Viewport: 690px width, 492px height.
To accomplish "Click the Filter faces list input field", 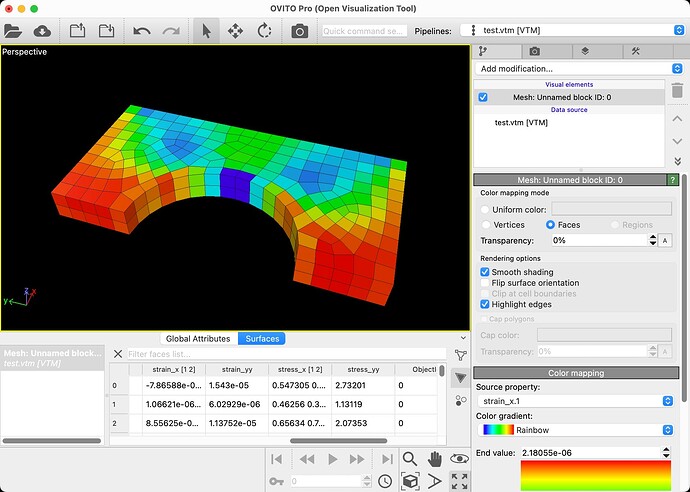I will click(x=286, y=354).
